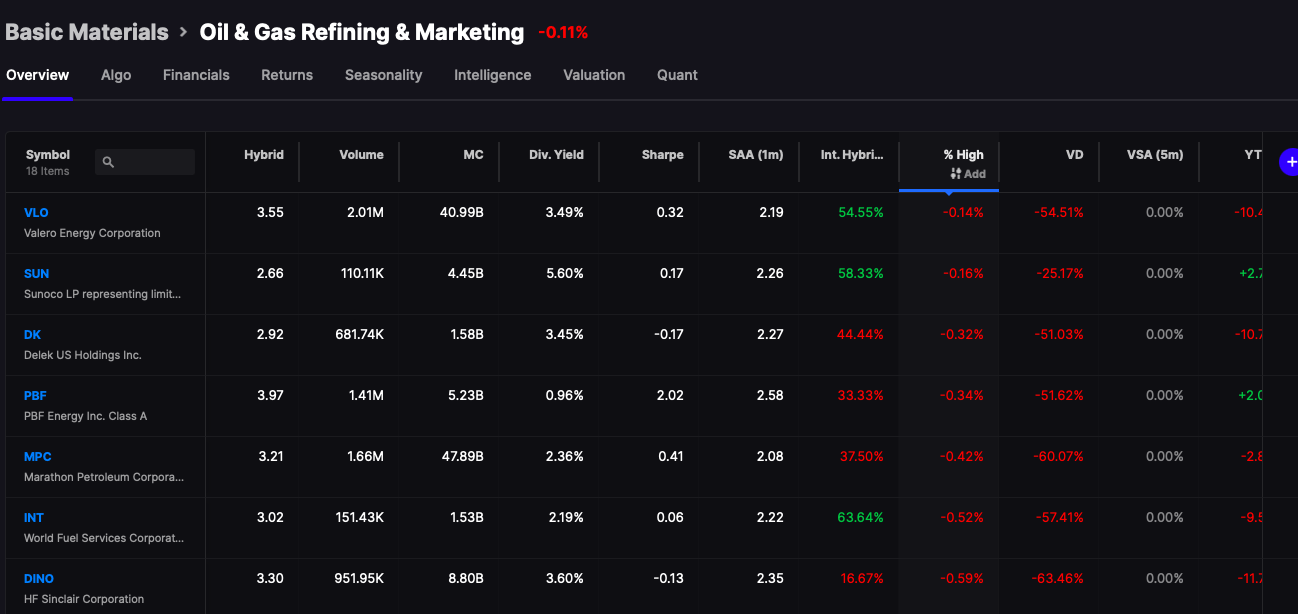The width and height of the screenshot is (1298, 614).
Task: Click the % High column header
Action: point(964,155)
